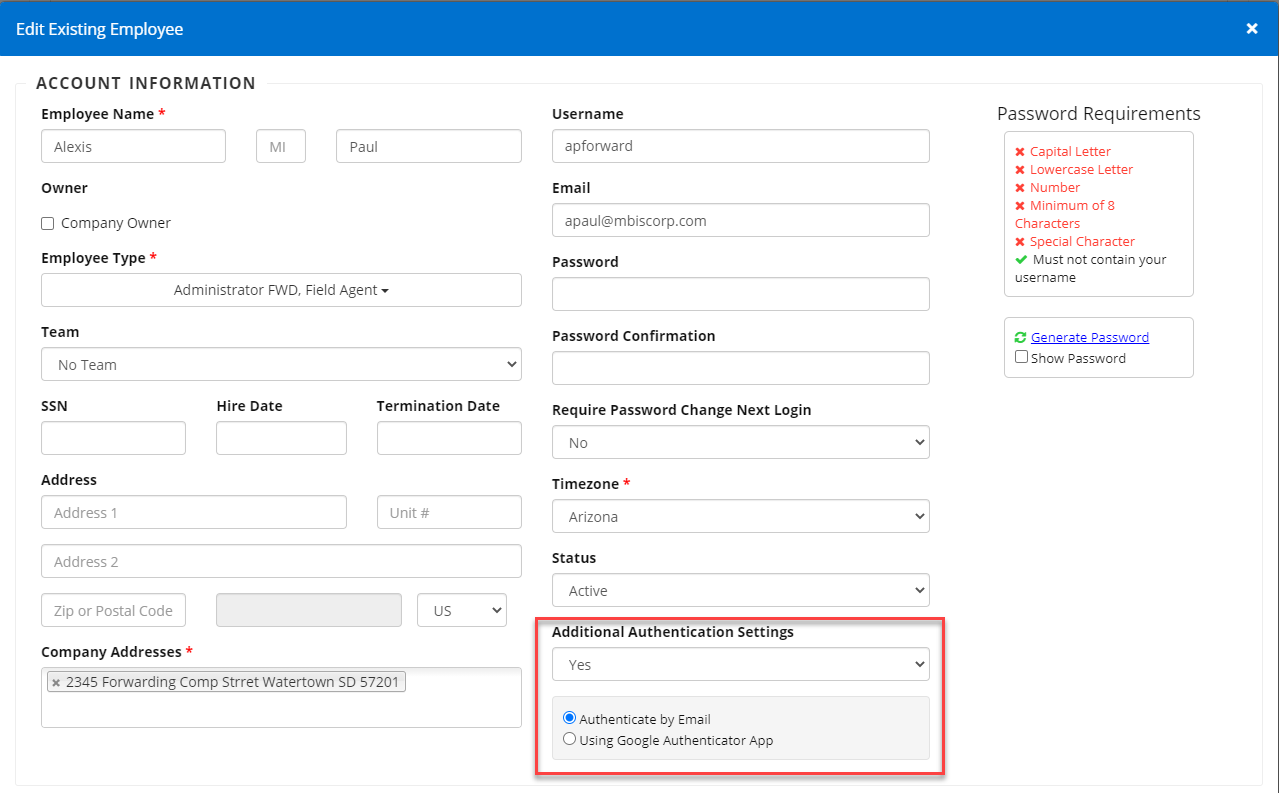This screenshot has height=793, width=1279.
Task: Focus the Password Confirmation field
Action: 741,368
